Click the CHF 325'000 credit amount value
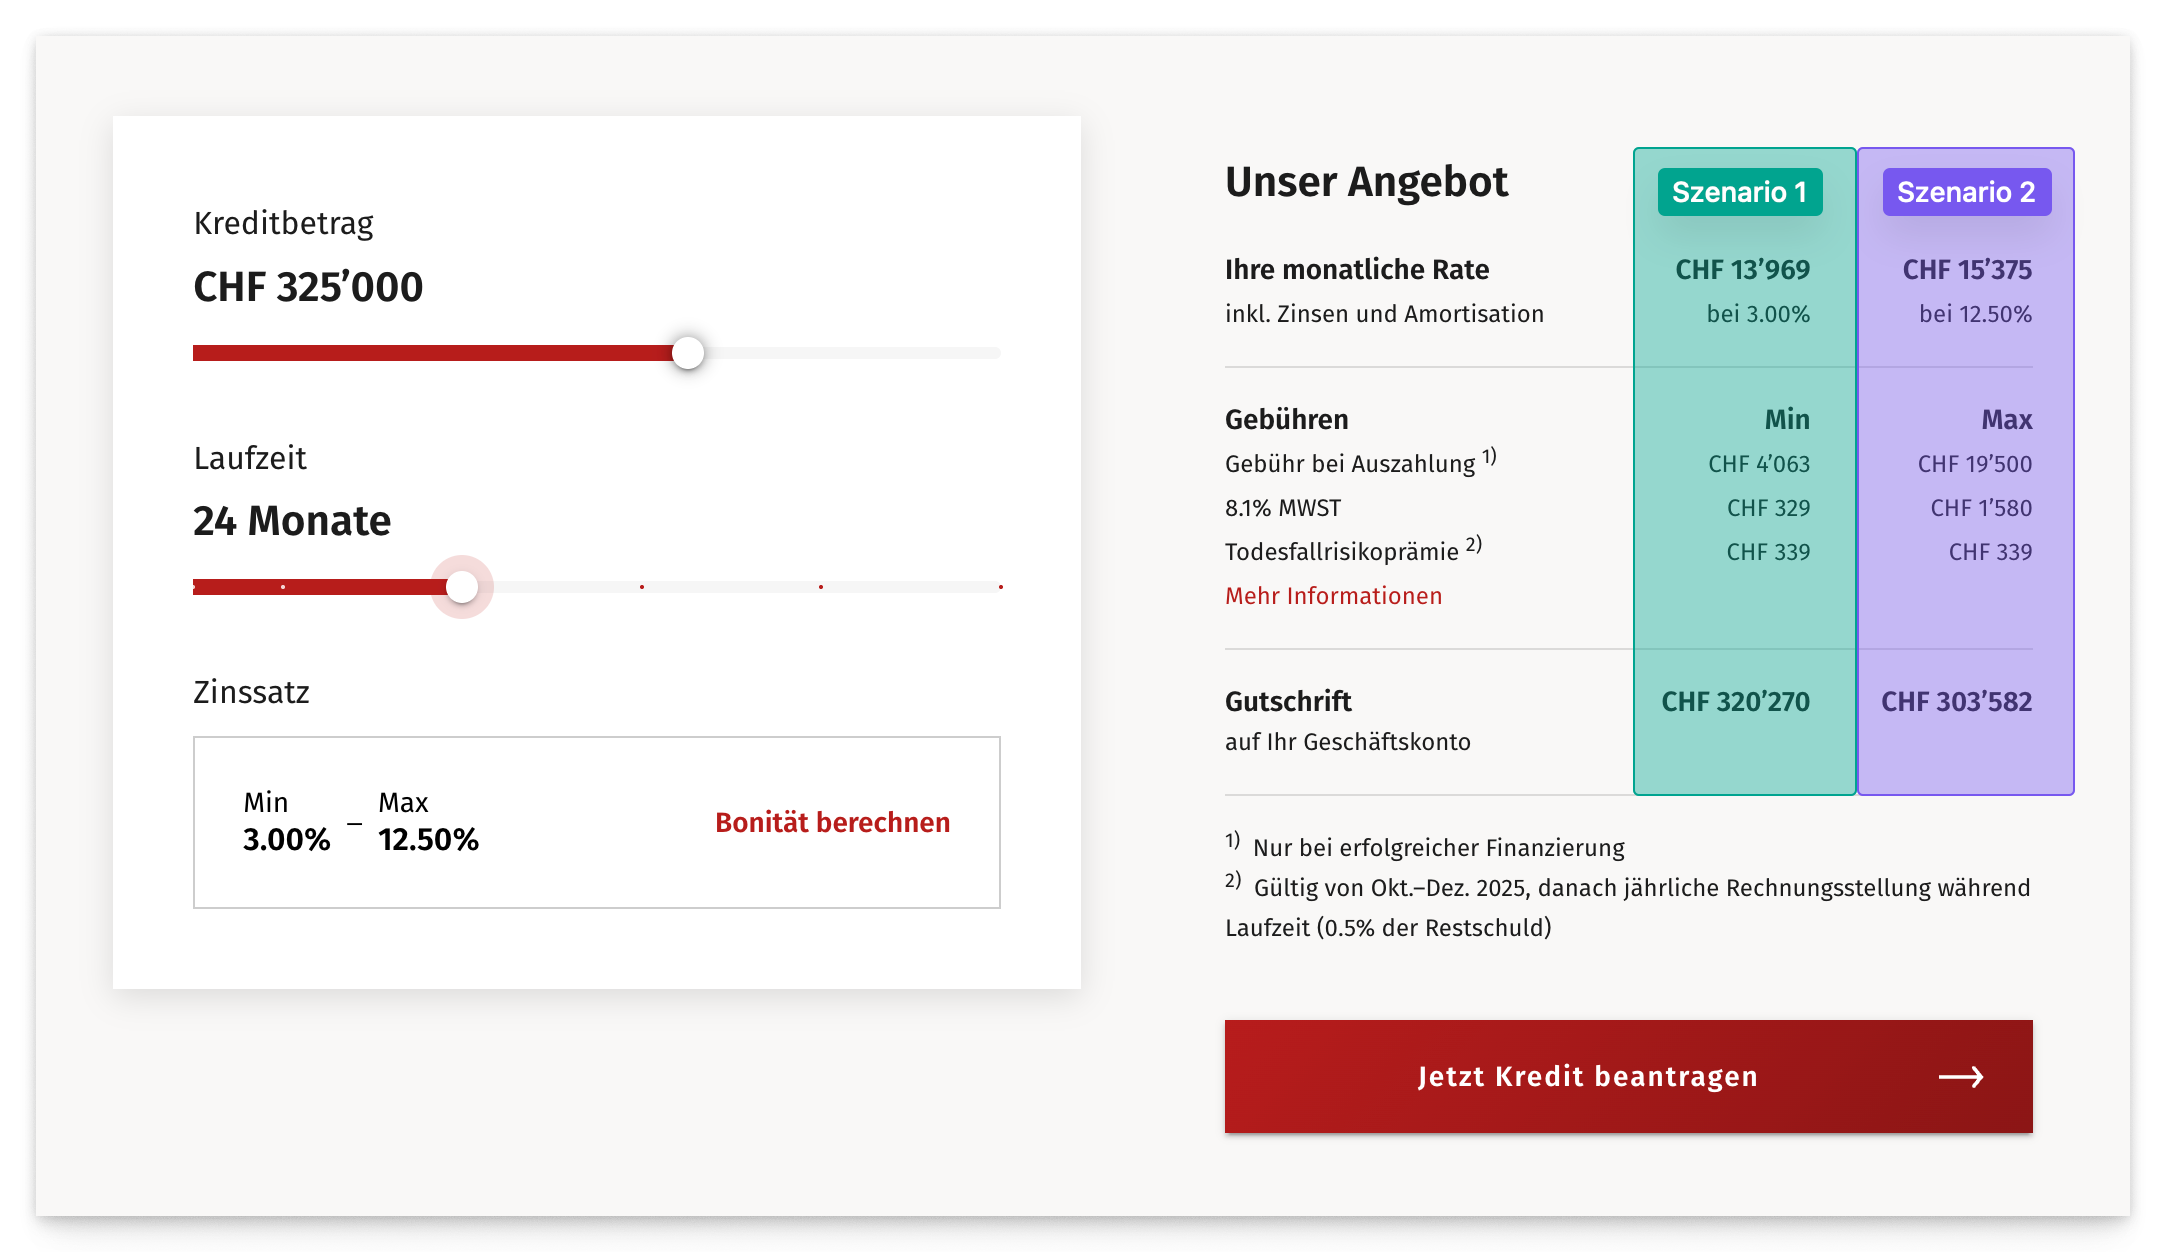The height and width of the screenshot is (1252, 2166). 308,288
